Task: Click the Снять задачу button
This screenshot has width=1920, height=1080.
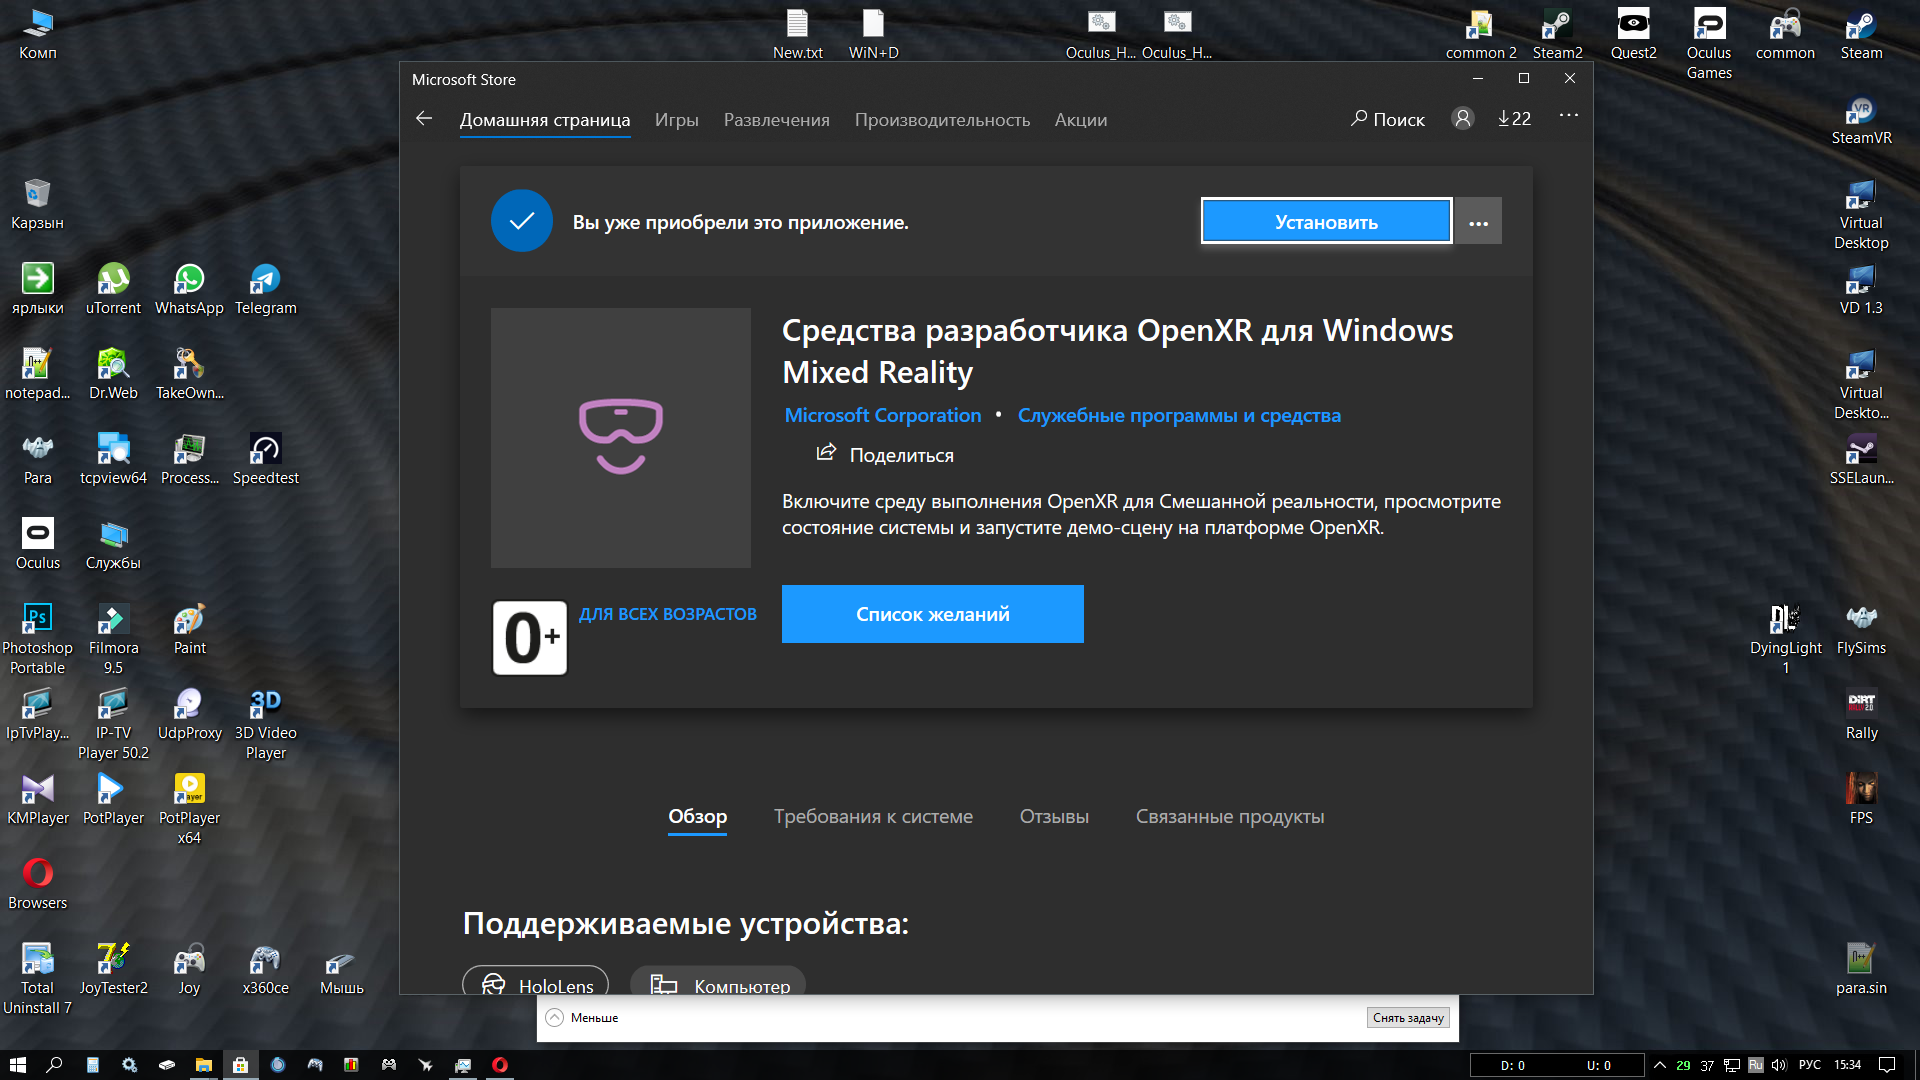Action: tap(1407, 1018)
